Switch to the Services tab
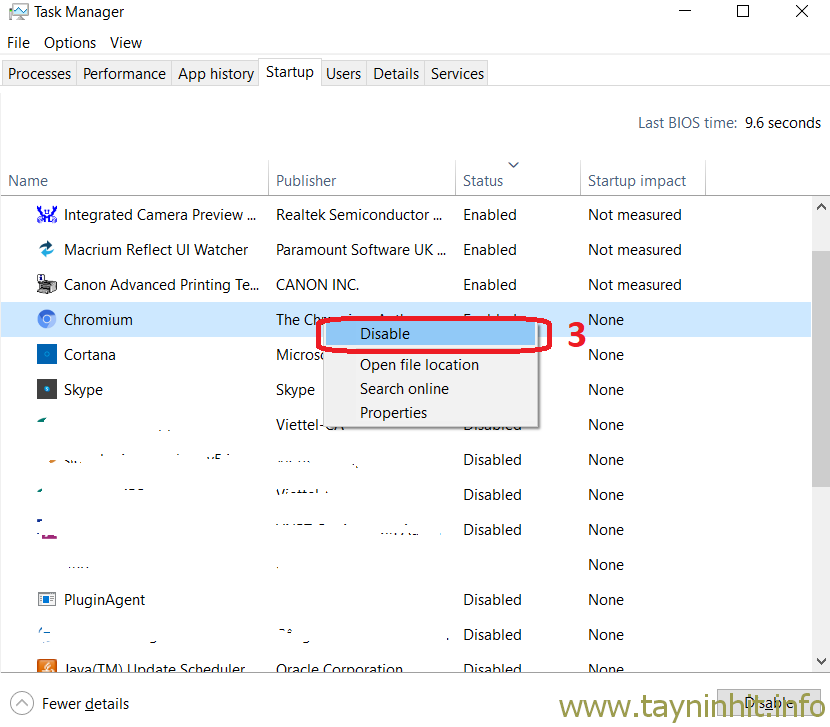The image size is (830, 727). [457, 74]
